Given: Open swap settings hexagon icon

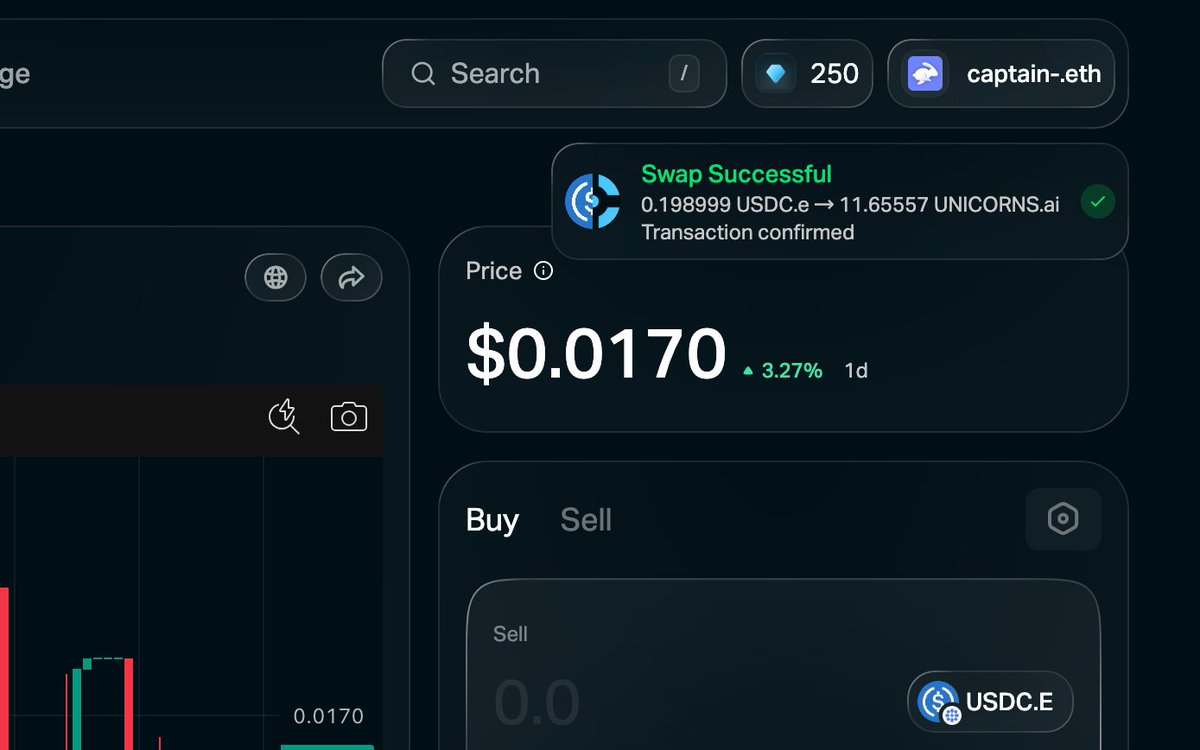Looking at the screenshot, I should [1063, 519].
